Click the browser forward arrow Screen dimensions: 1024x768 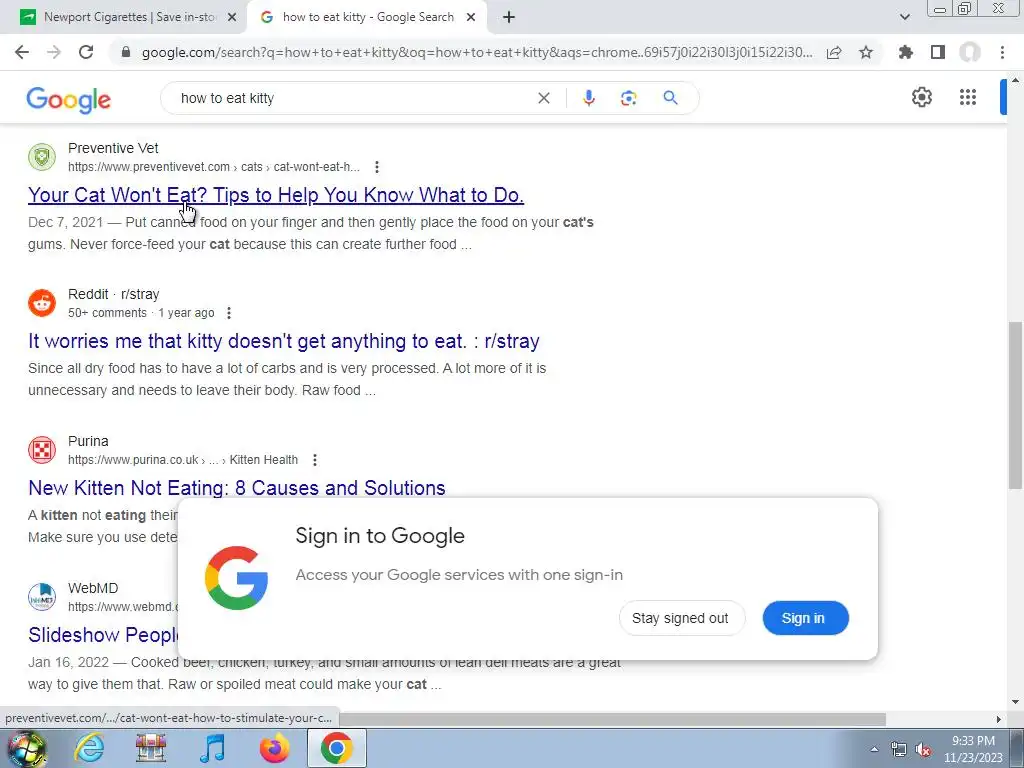click(x=54, y=52)
